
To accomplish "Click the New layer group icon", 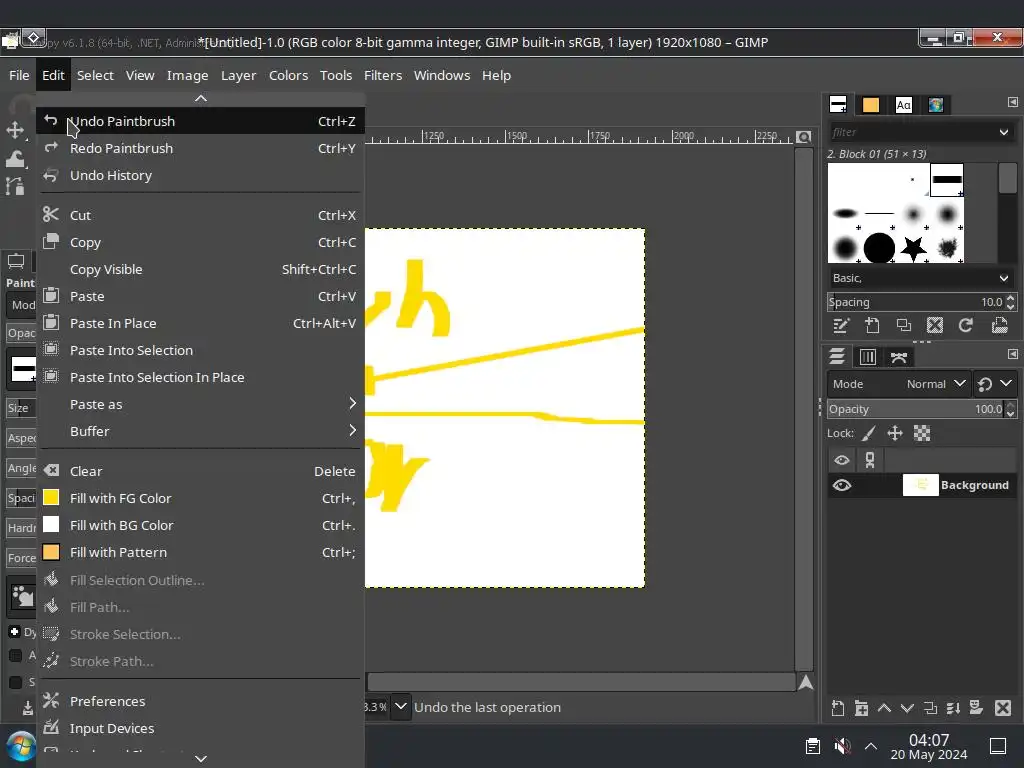I will pos(861,708).
